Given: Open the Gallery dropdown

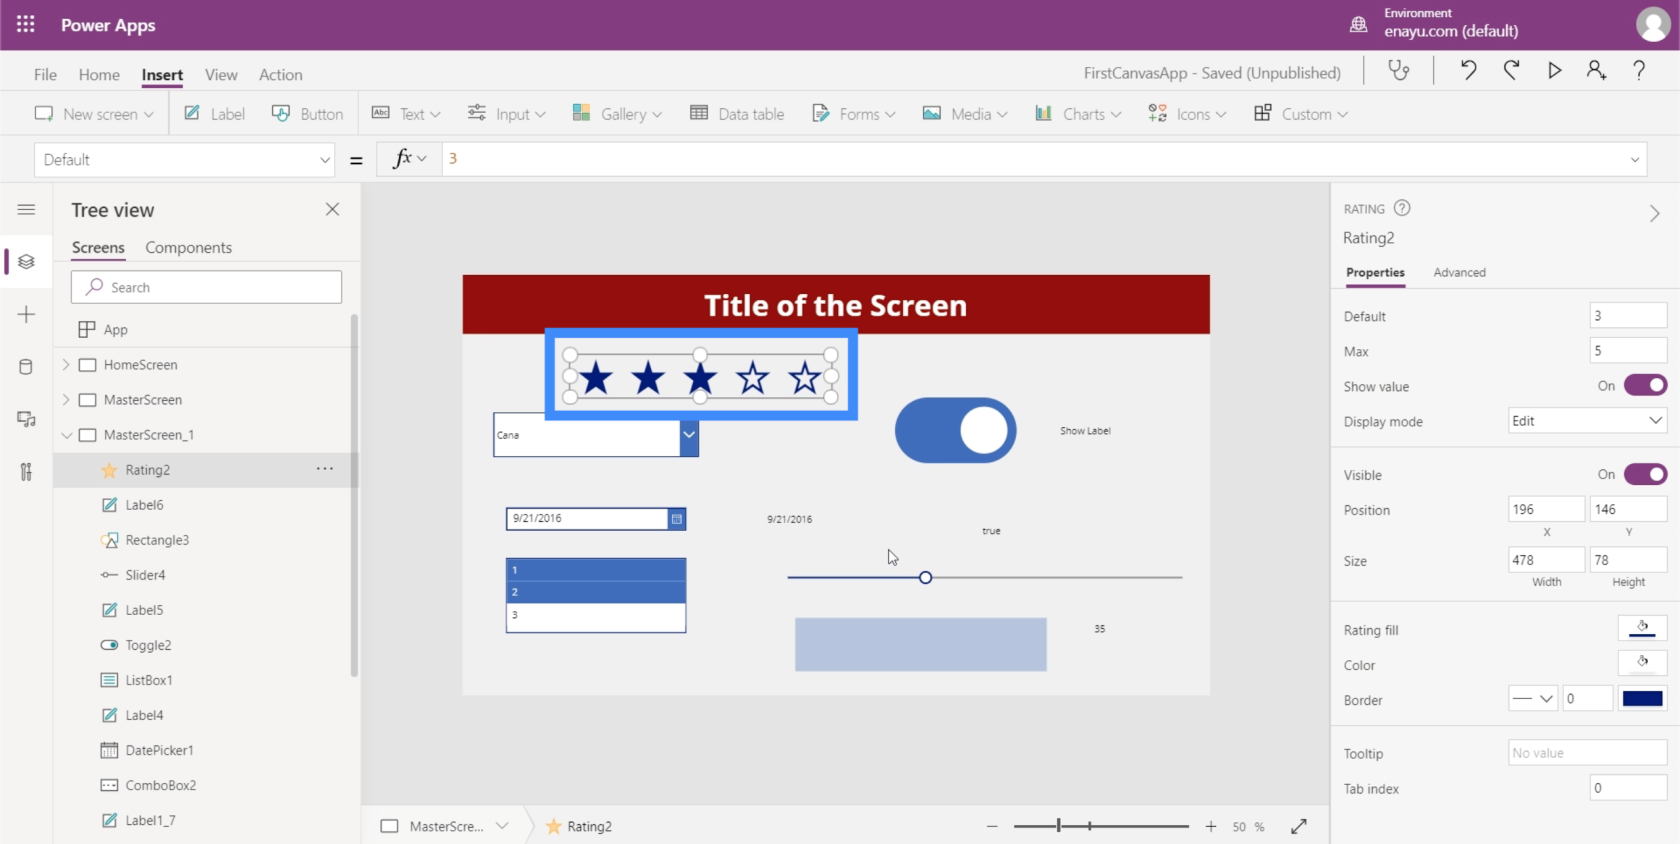Looking at the screenshot, I should (x=617, y=114).
